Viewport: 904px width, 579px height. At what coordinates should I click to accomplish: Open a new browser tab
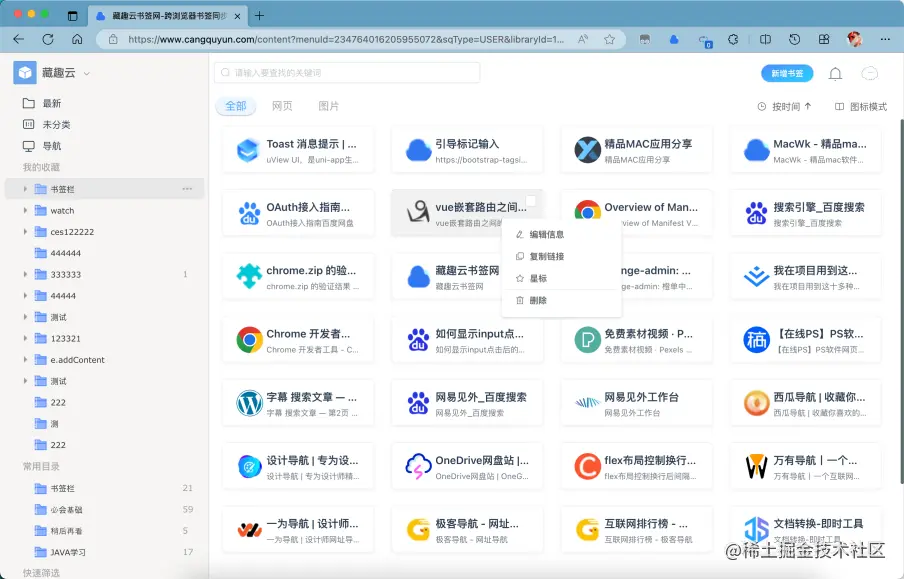[259, 16]
